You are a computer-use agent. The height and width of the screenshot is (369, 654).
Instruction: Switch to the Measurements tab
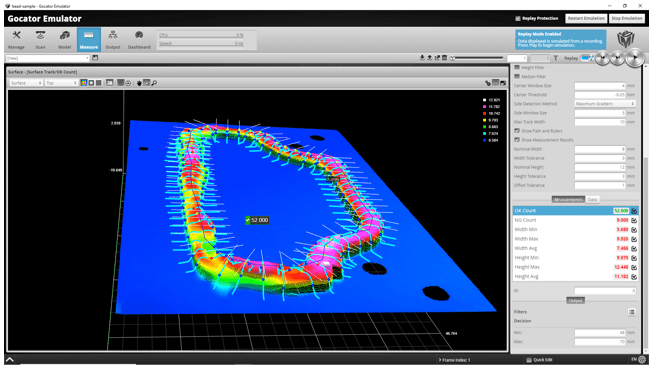tap(568, 200)
